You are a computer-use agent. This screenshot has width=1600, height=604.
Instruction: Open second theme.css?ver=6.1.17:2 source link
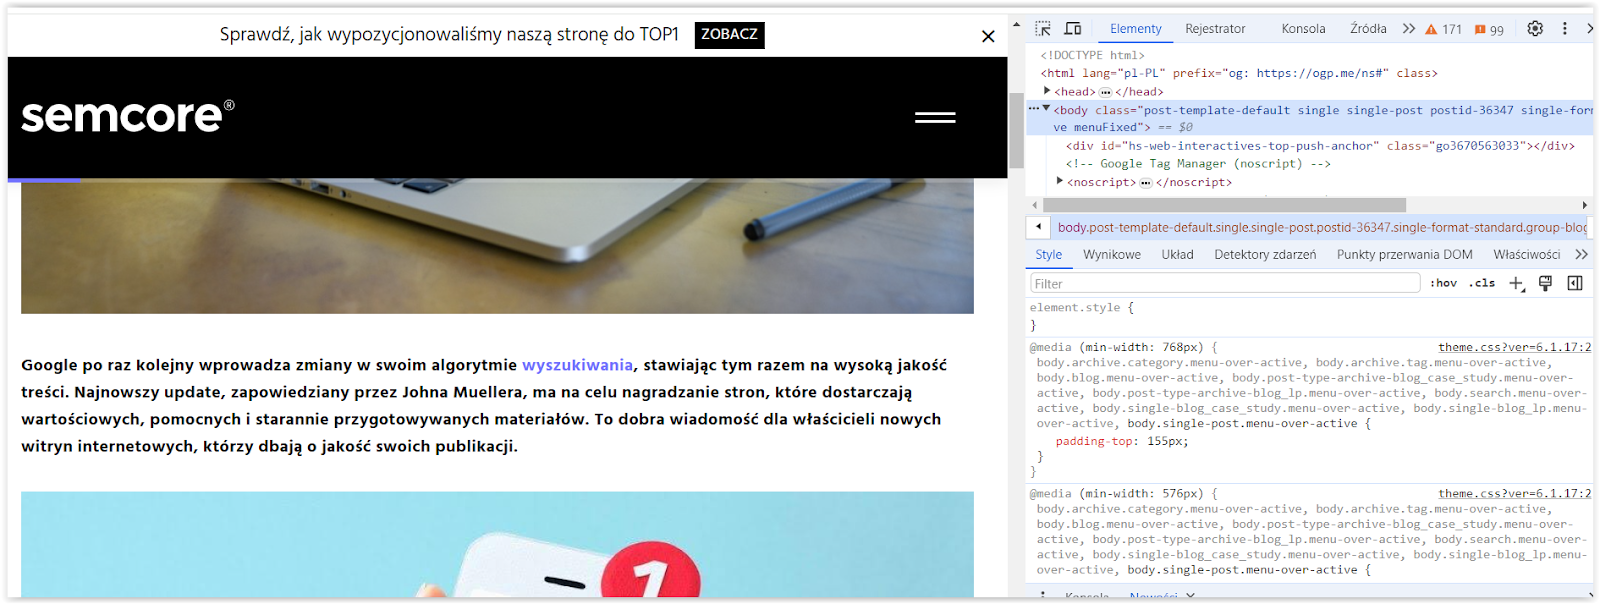click(1514, 493)
